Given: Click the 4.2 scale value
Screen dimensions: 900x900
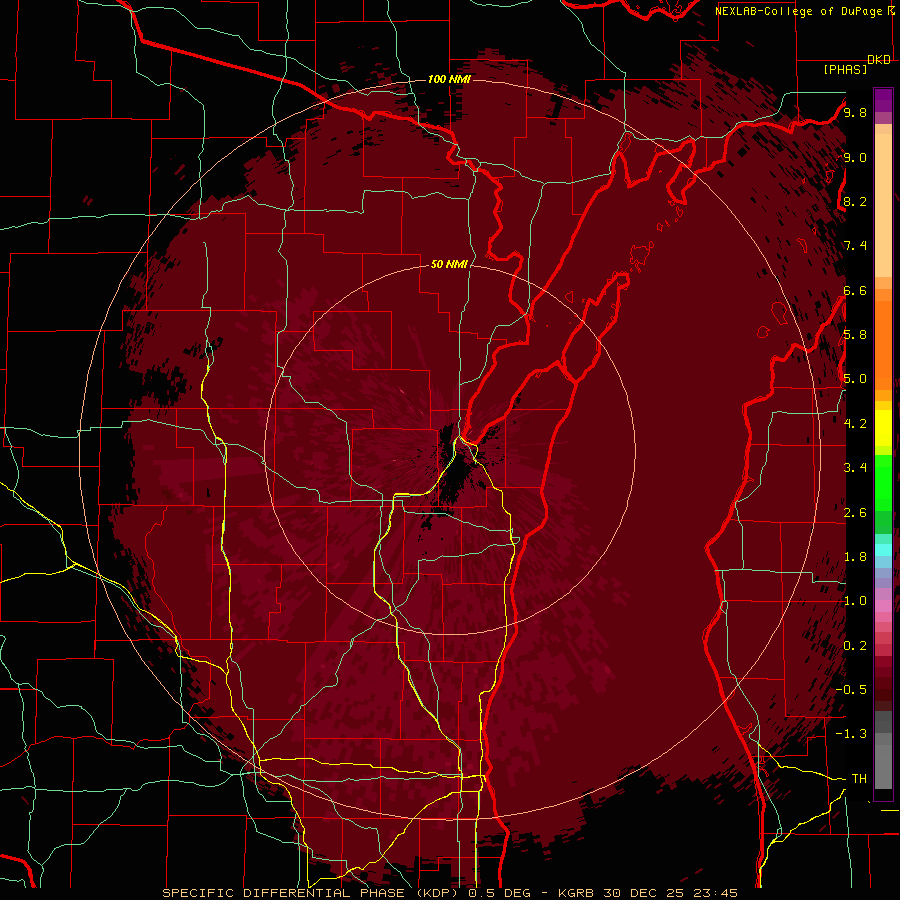Looking at the screenshot, I should click(x=855, y=424).
